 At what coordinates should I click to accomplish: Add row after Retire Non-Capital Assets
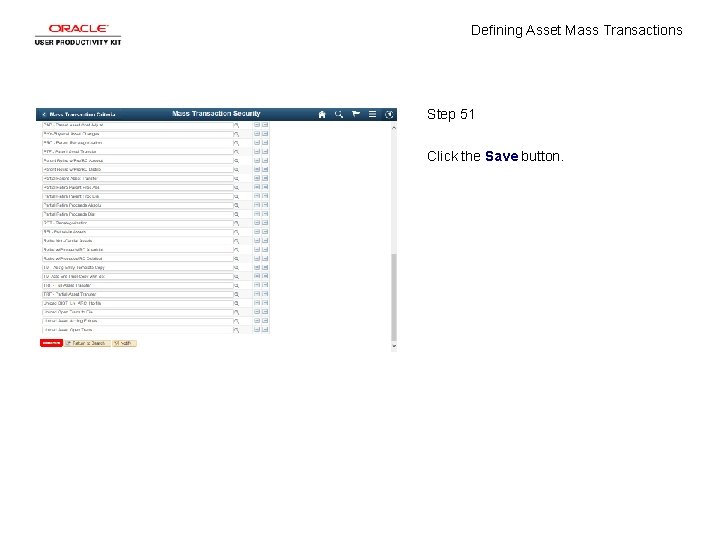(x=257, y=241)
